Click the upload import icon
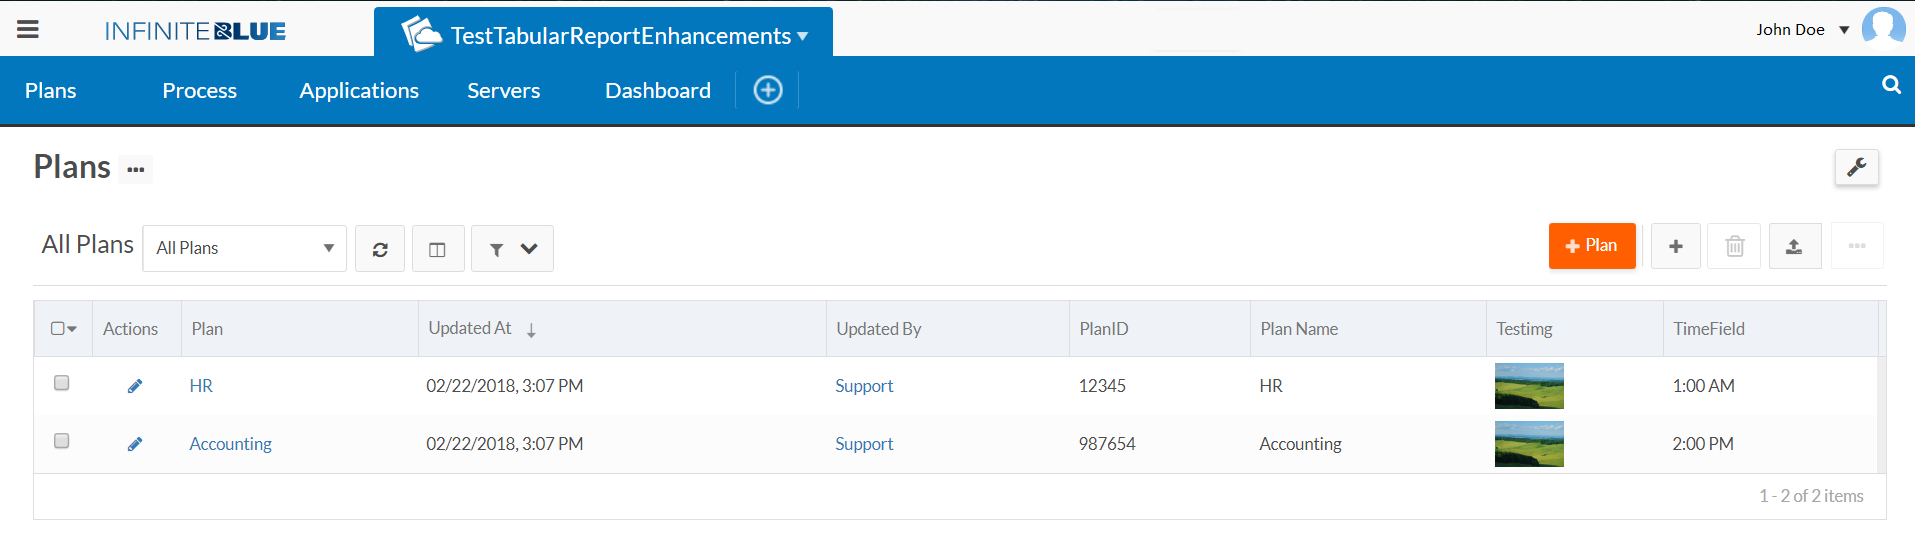Viewport: 1915px width, 537px height. (x=1794, y=246)
